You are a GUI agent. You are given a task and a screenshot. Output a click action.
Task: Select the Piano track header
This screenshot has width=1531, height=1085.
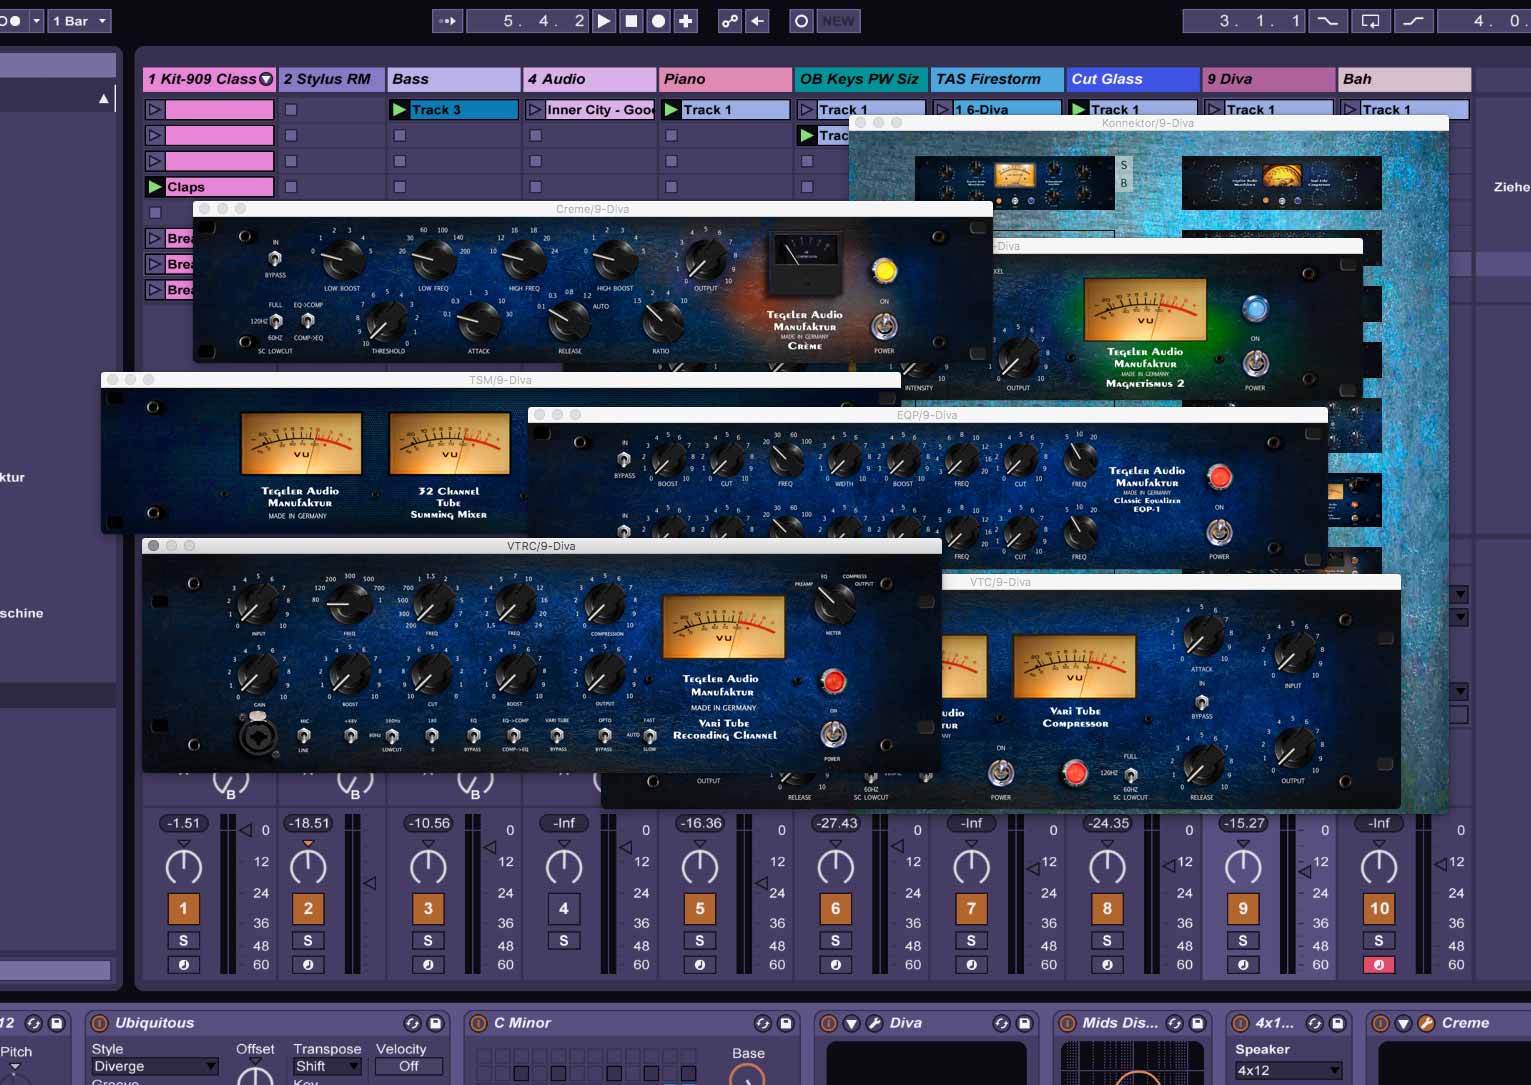tap(726, 79)
